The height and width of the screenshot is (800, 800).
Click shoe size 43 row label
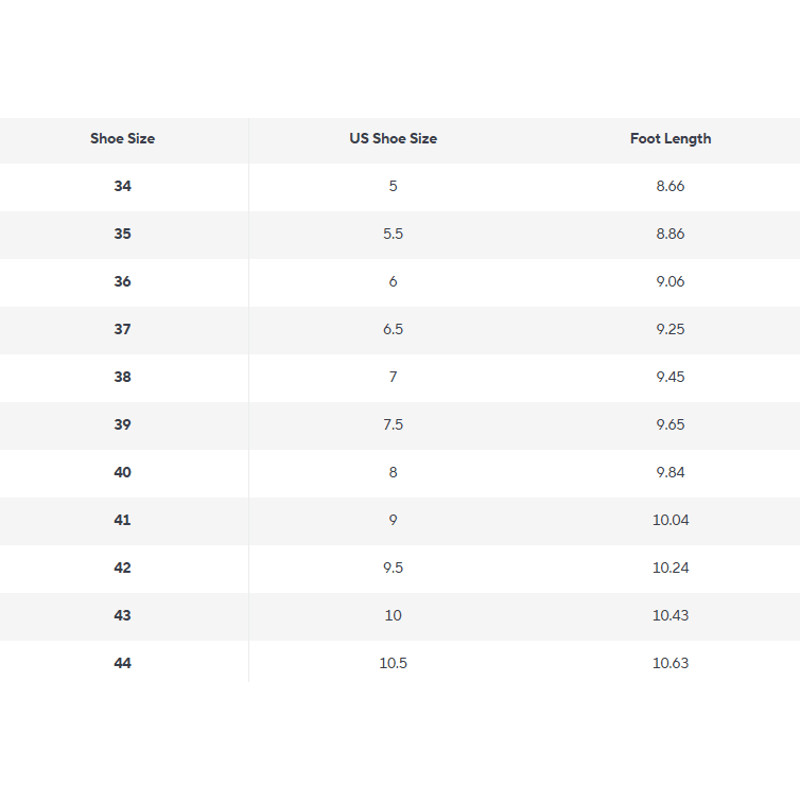(122, 615)
